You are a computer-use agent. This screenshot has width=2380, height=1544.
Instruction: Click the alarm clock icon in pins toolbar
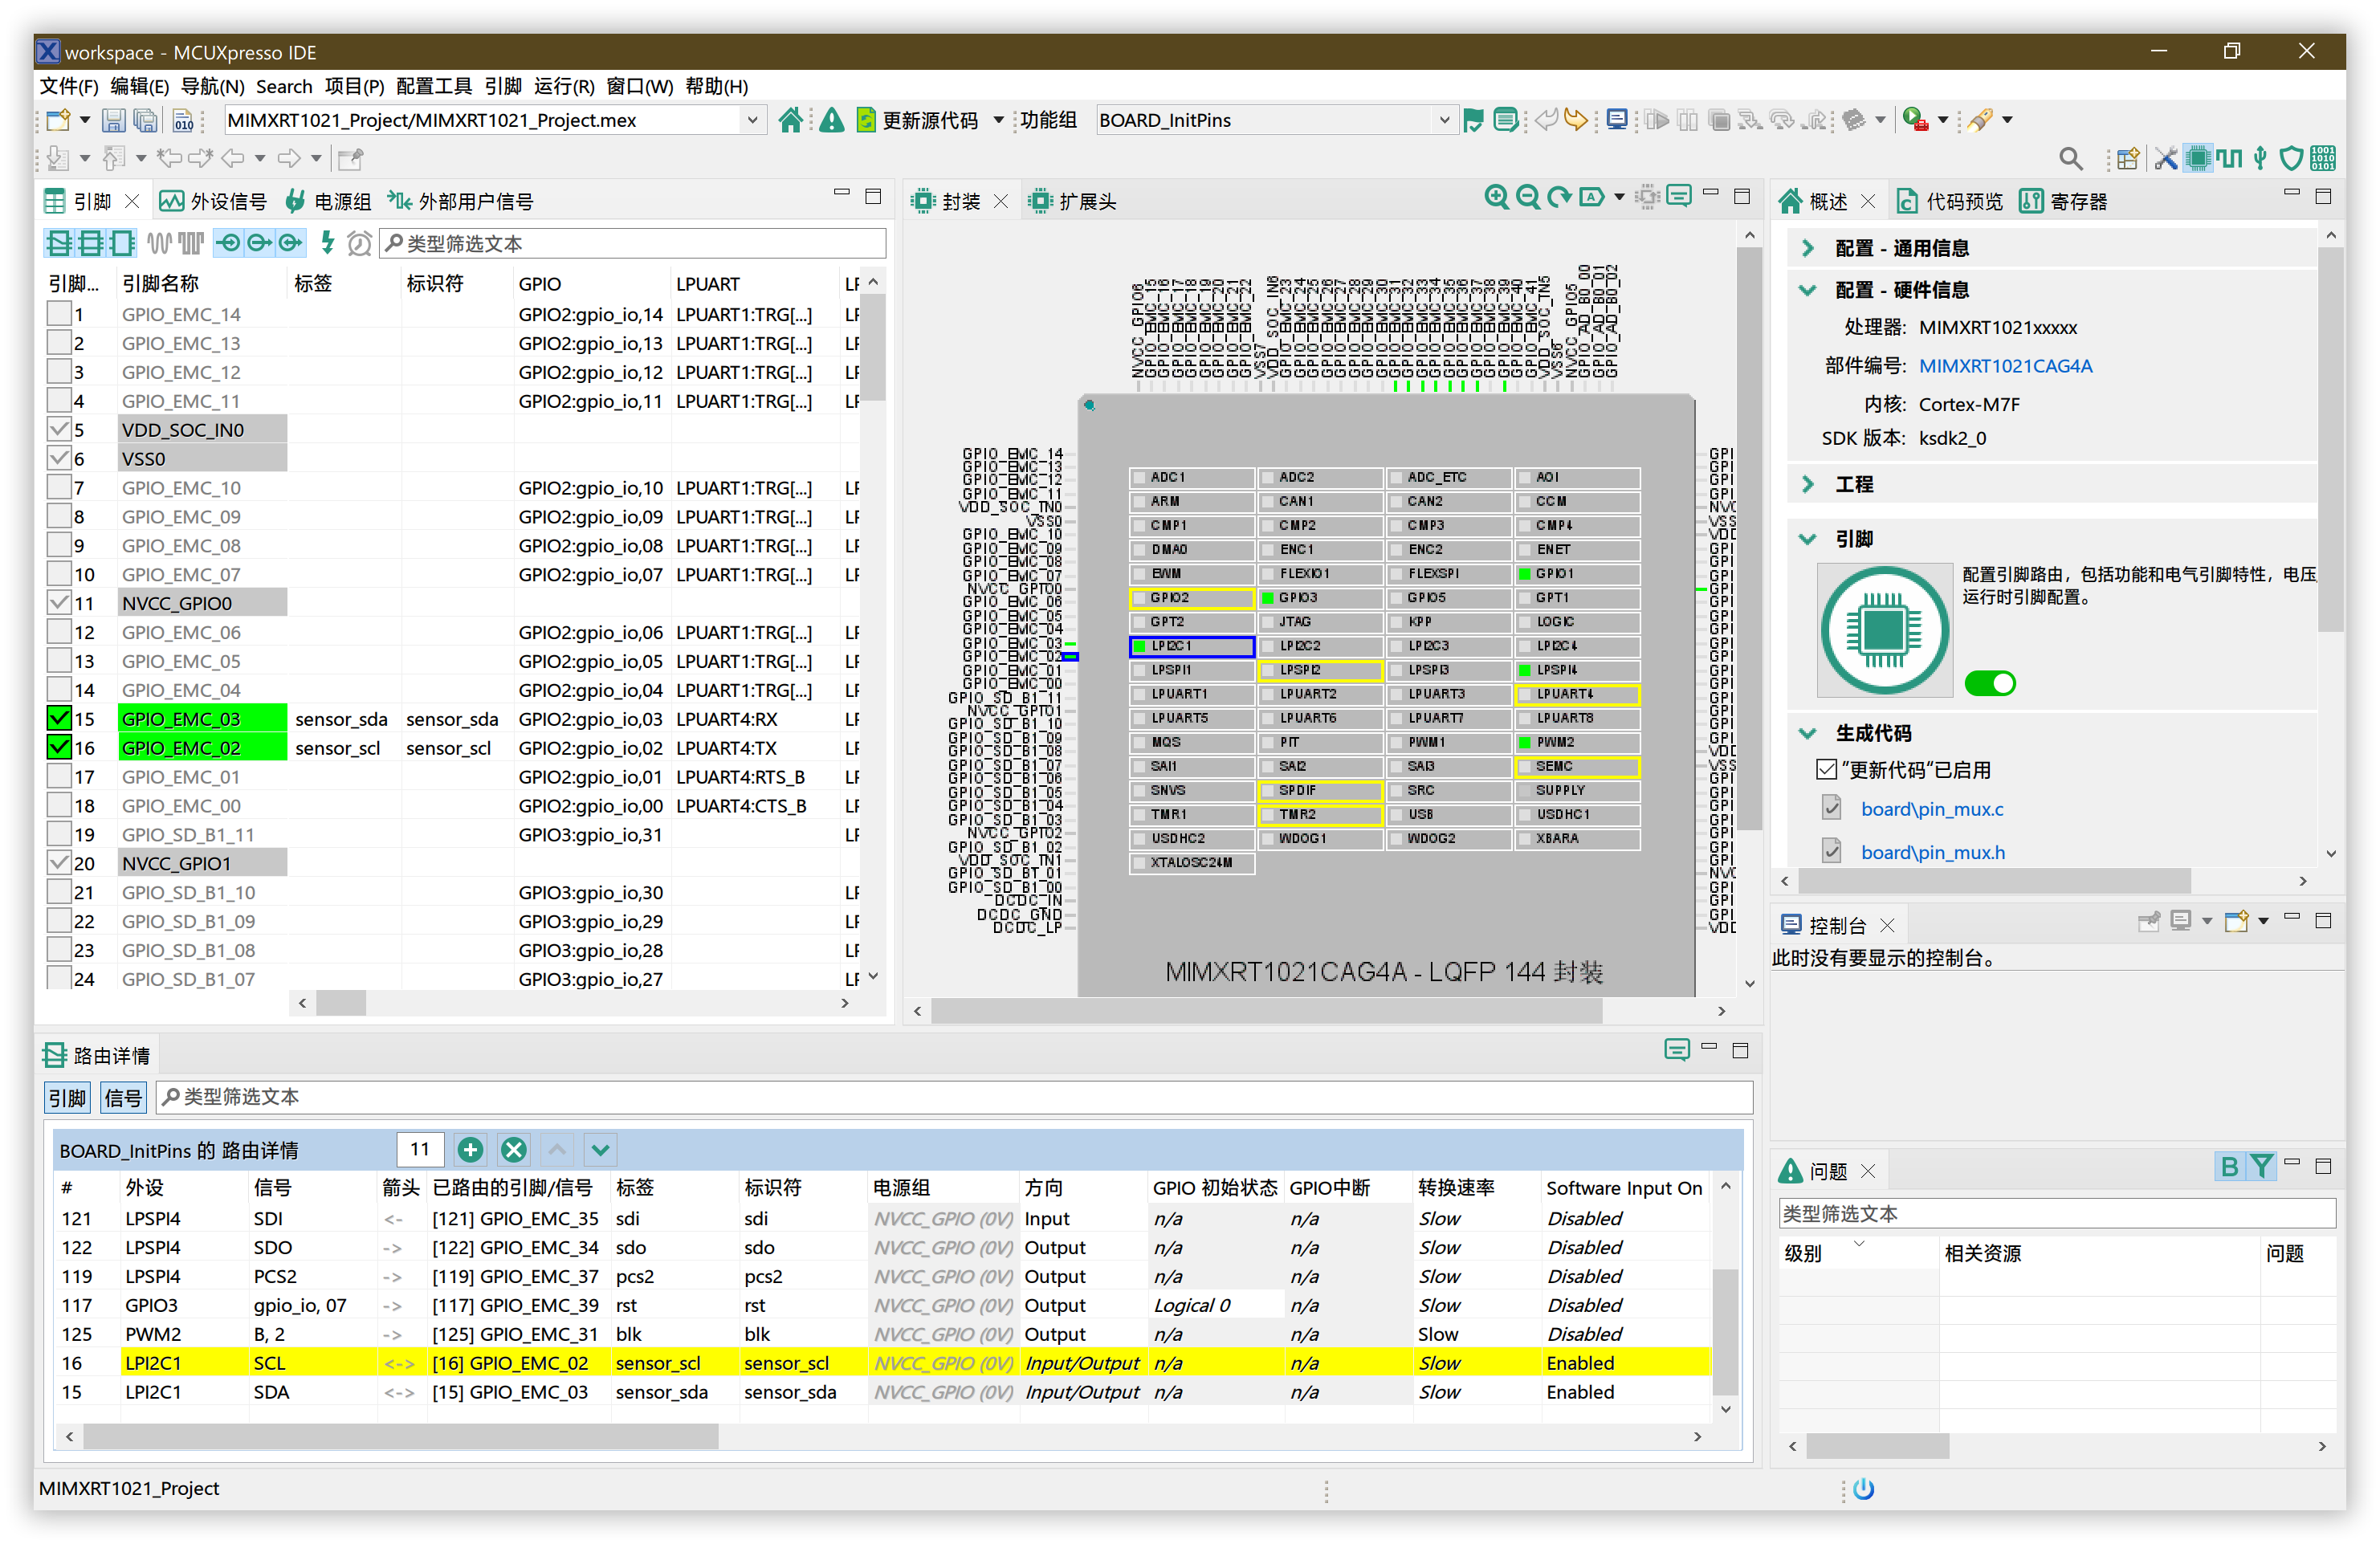click(359, 243)
